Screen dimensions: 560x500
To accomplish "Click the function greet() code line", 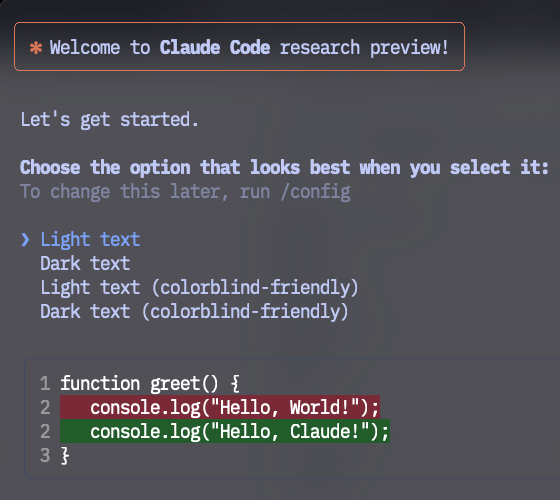I will click(150, 384).
